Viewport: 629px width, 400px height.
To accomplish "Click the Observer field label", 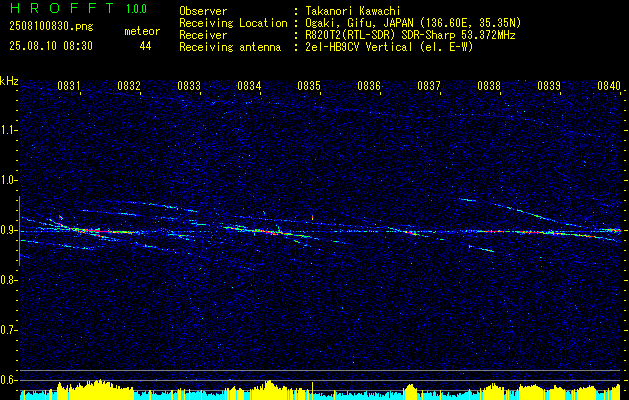I will point(203,11).
